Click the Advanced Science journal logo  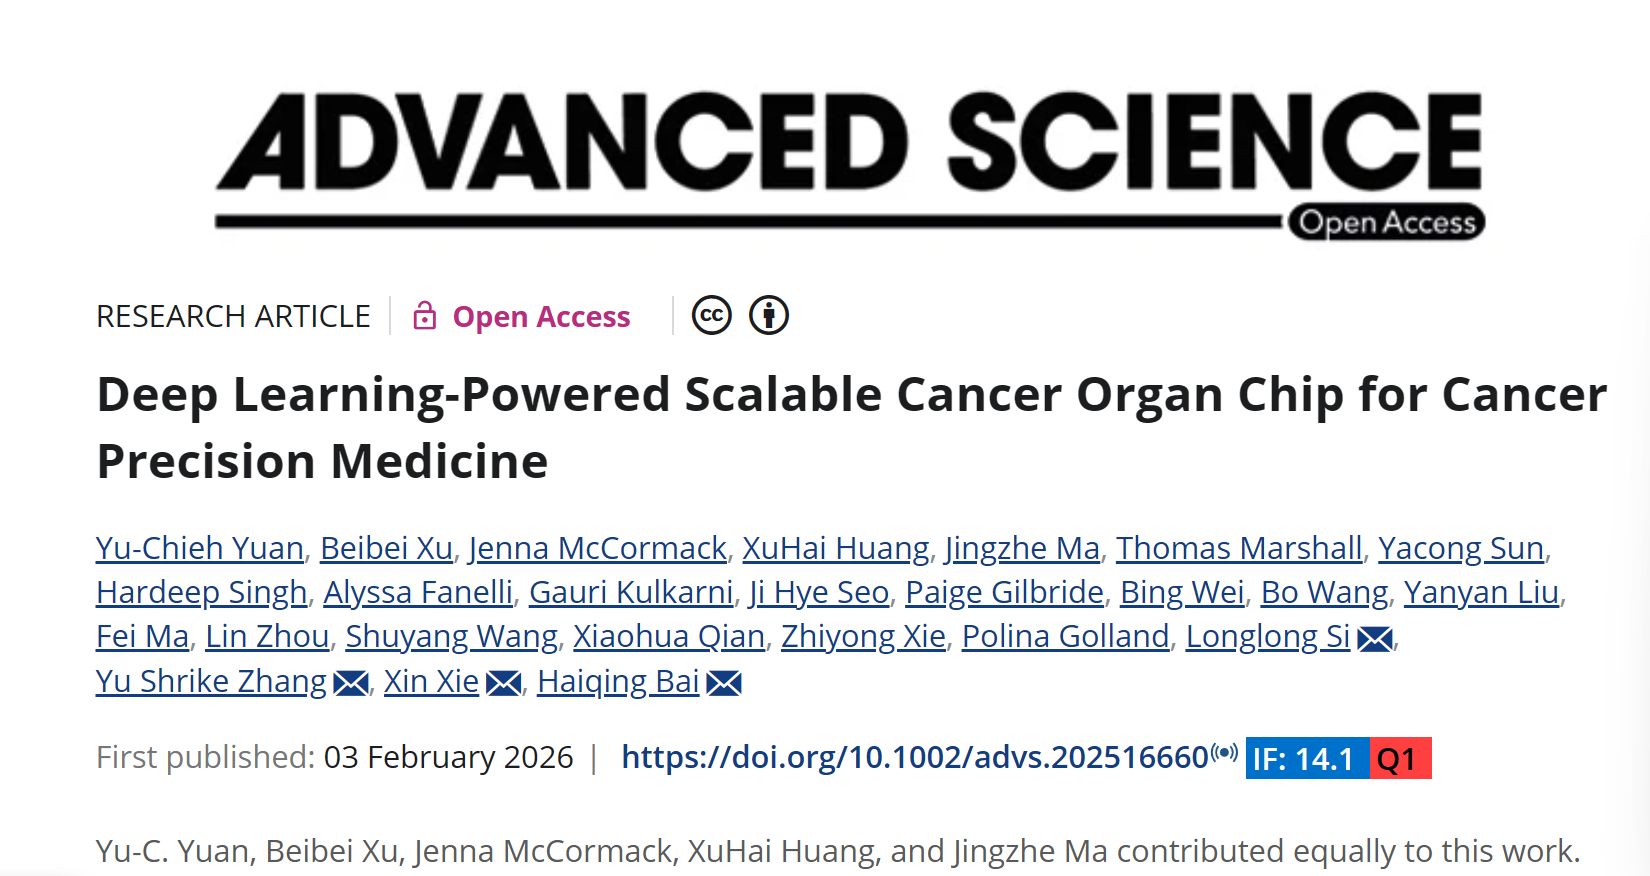(848, 145)
